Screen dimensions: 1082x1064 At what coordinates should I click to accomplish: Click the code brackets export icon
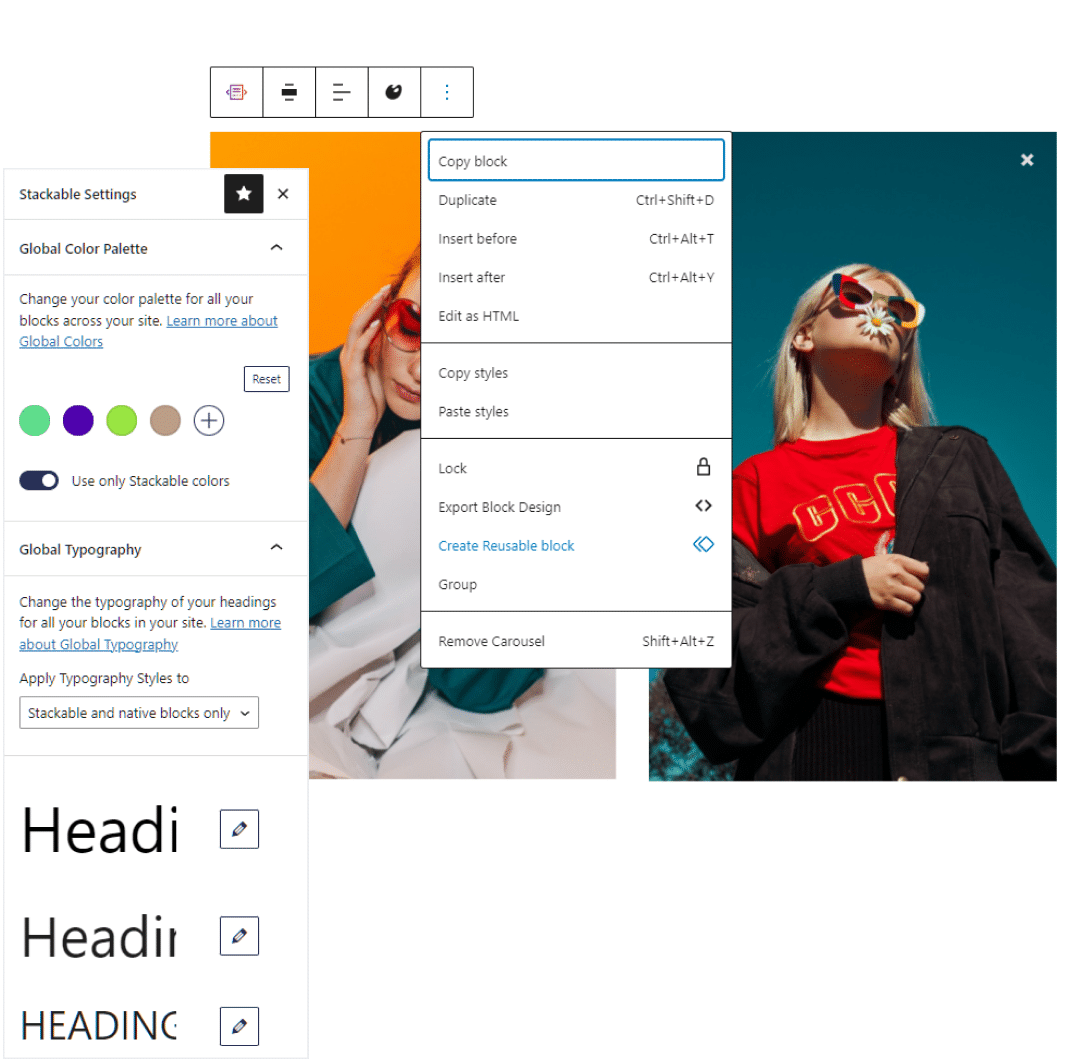[x=703, y=506]
